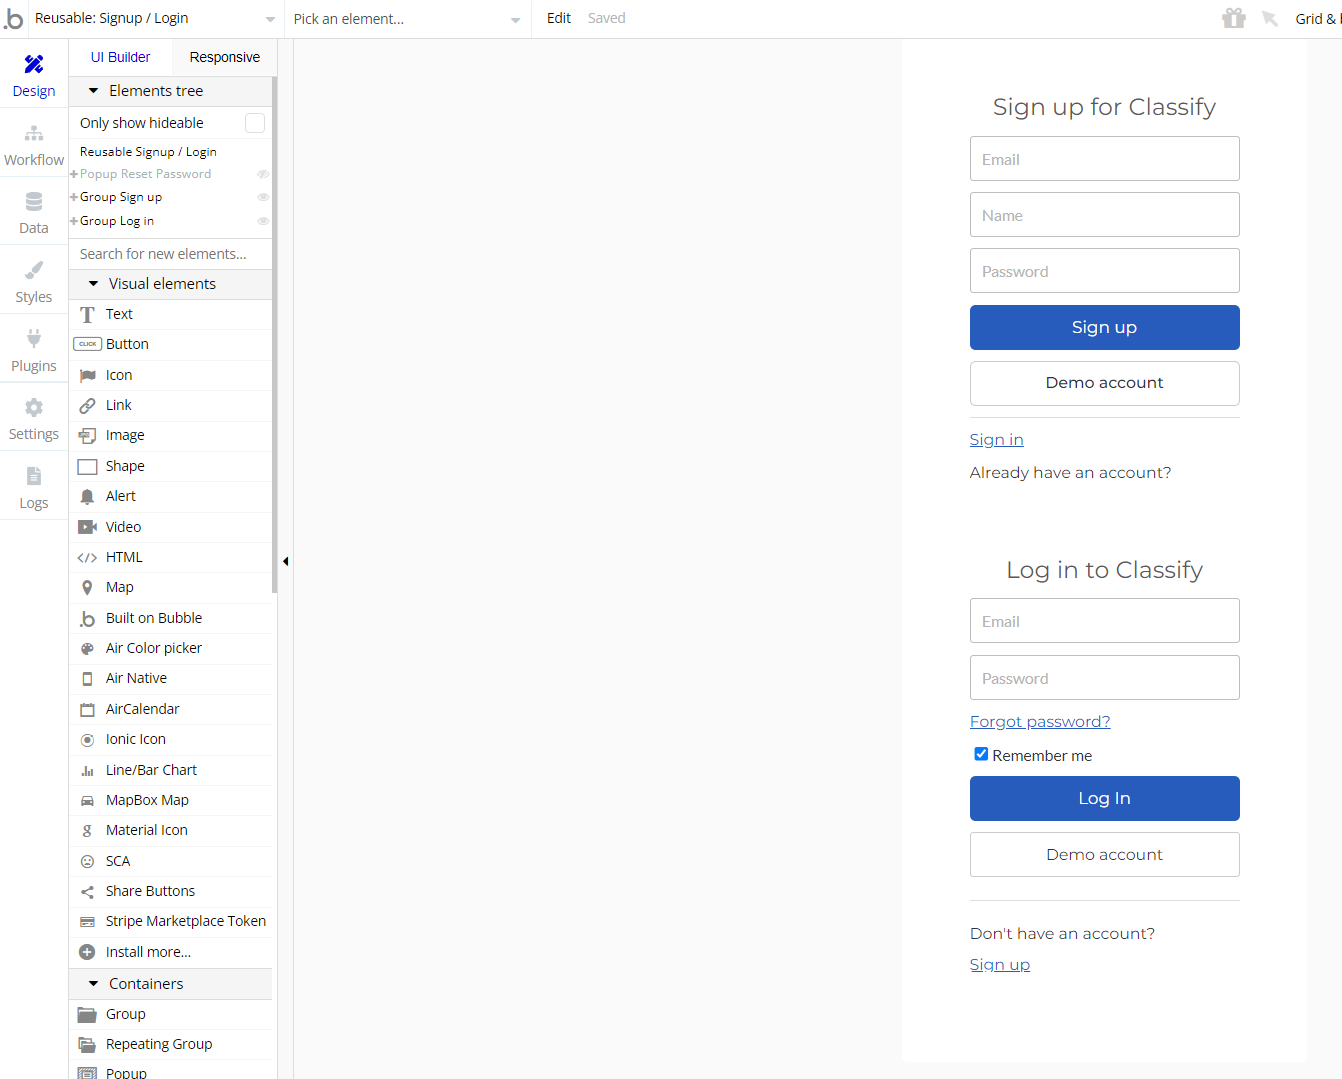Collapse the Visual elements section
Screen dimensions: 1342x1079
tap(94, 284)
